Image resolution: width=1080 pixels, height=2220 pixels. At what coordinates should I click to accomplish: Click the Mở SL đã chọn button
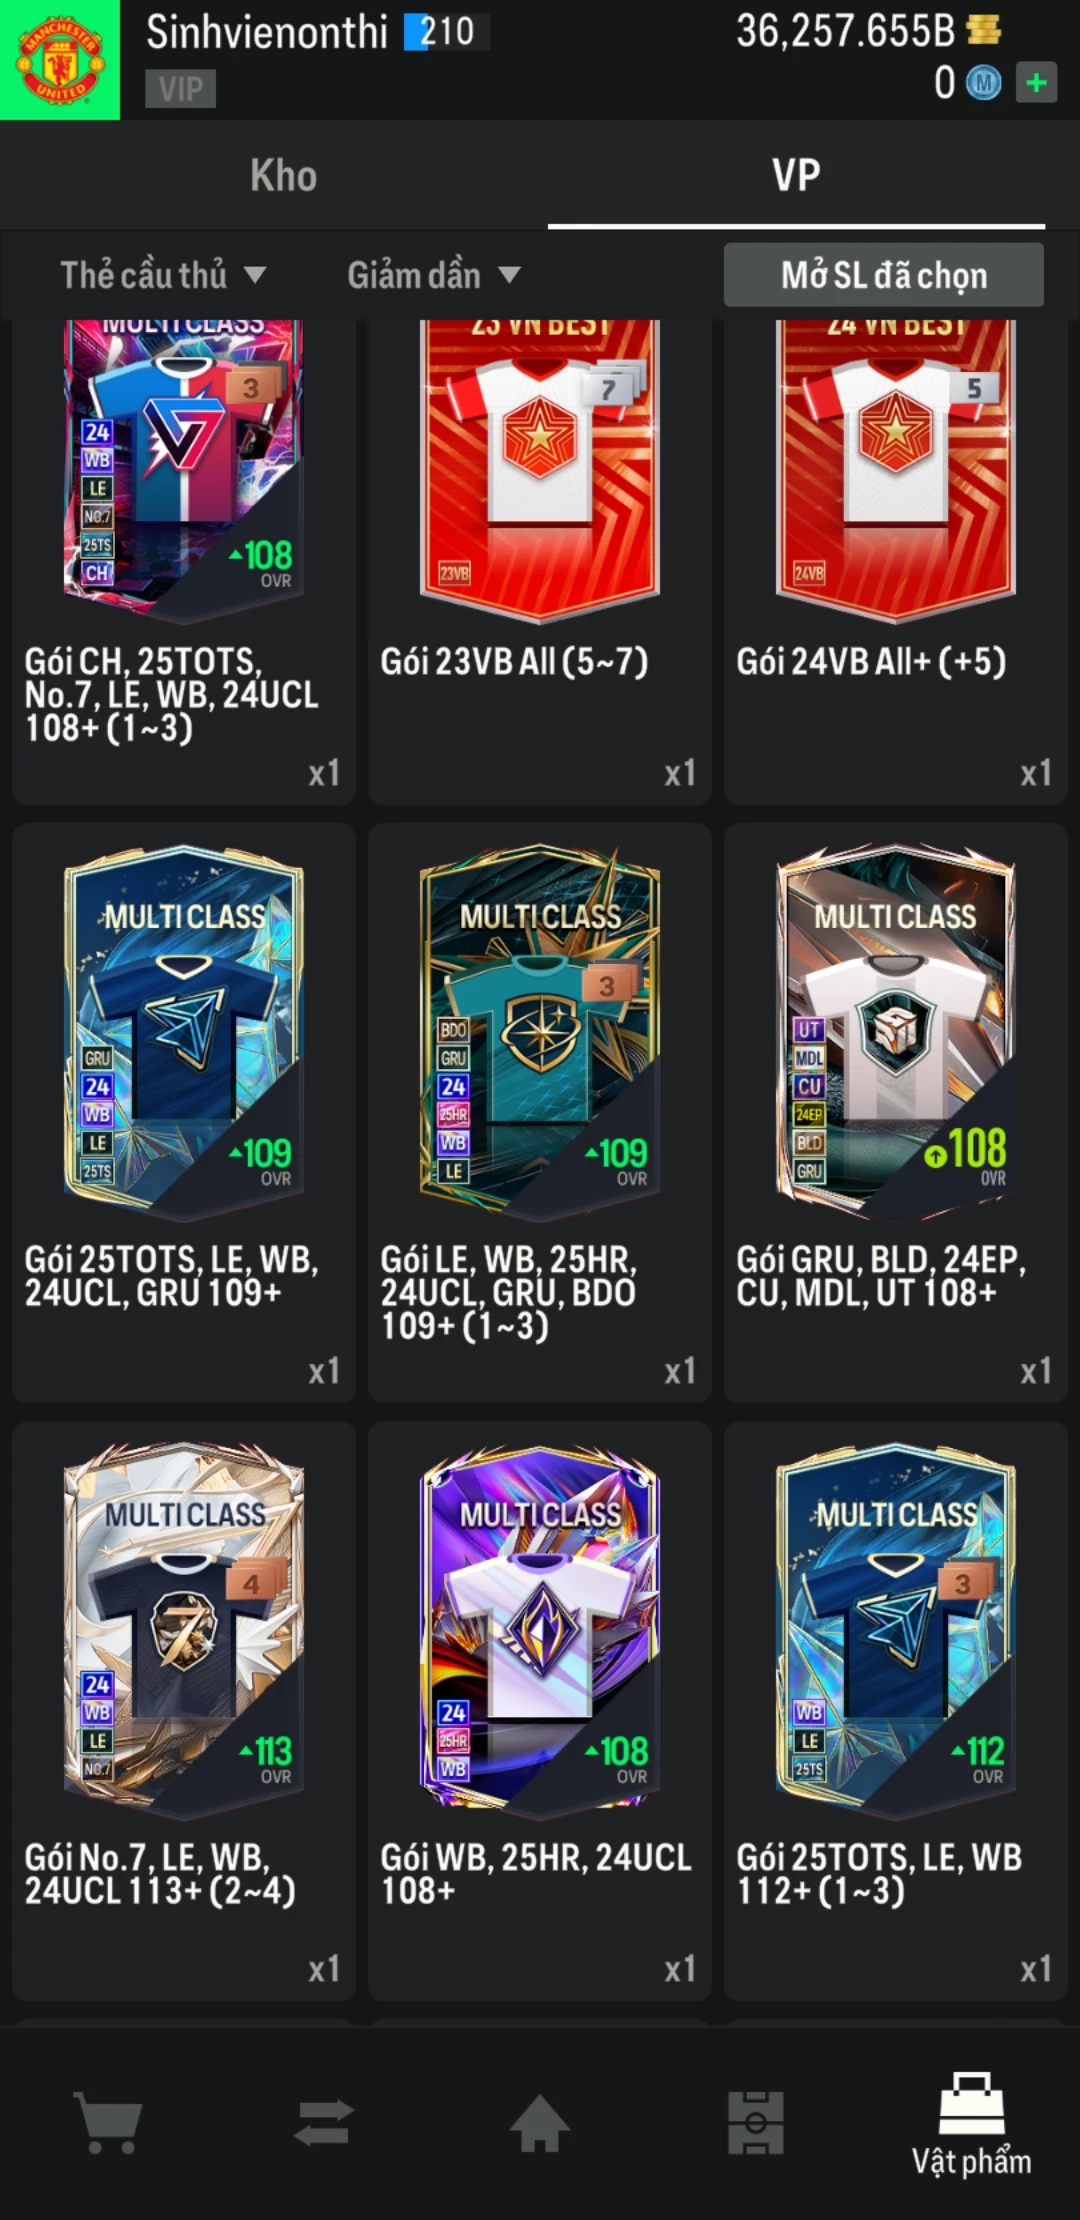coord(884,275)
